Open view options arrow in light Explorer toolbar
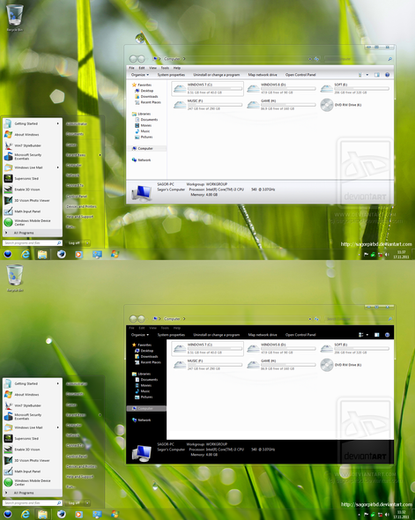 point(367,75)
